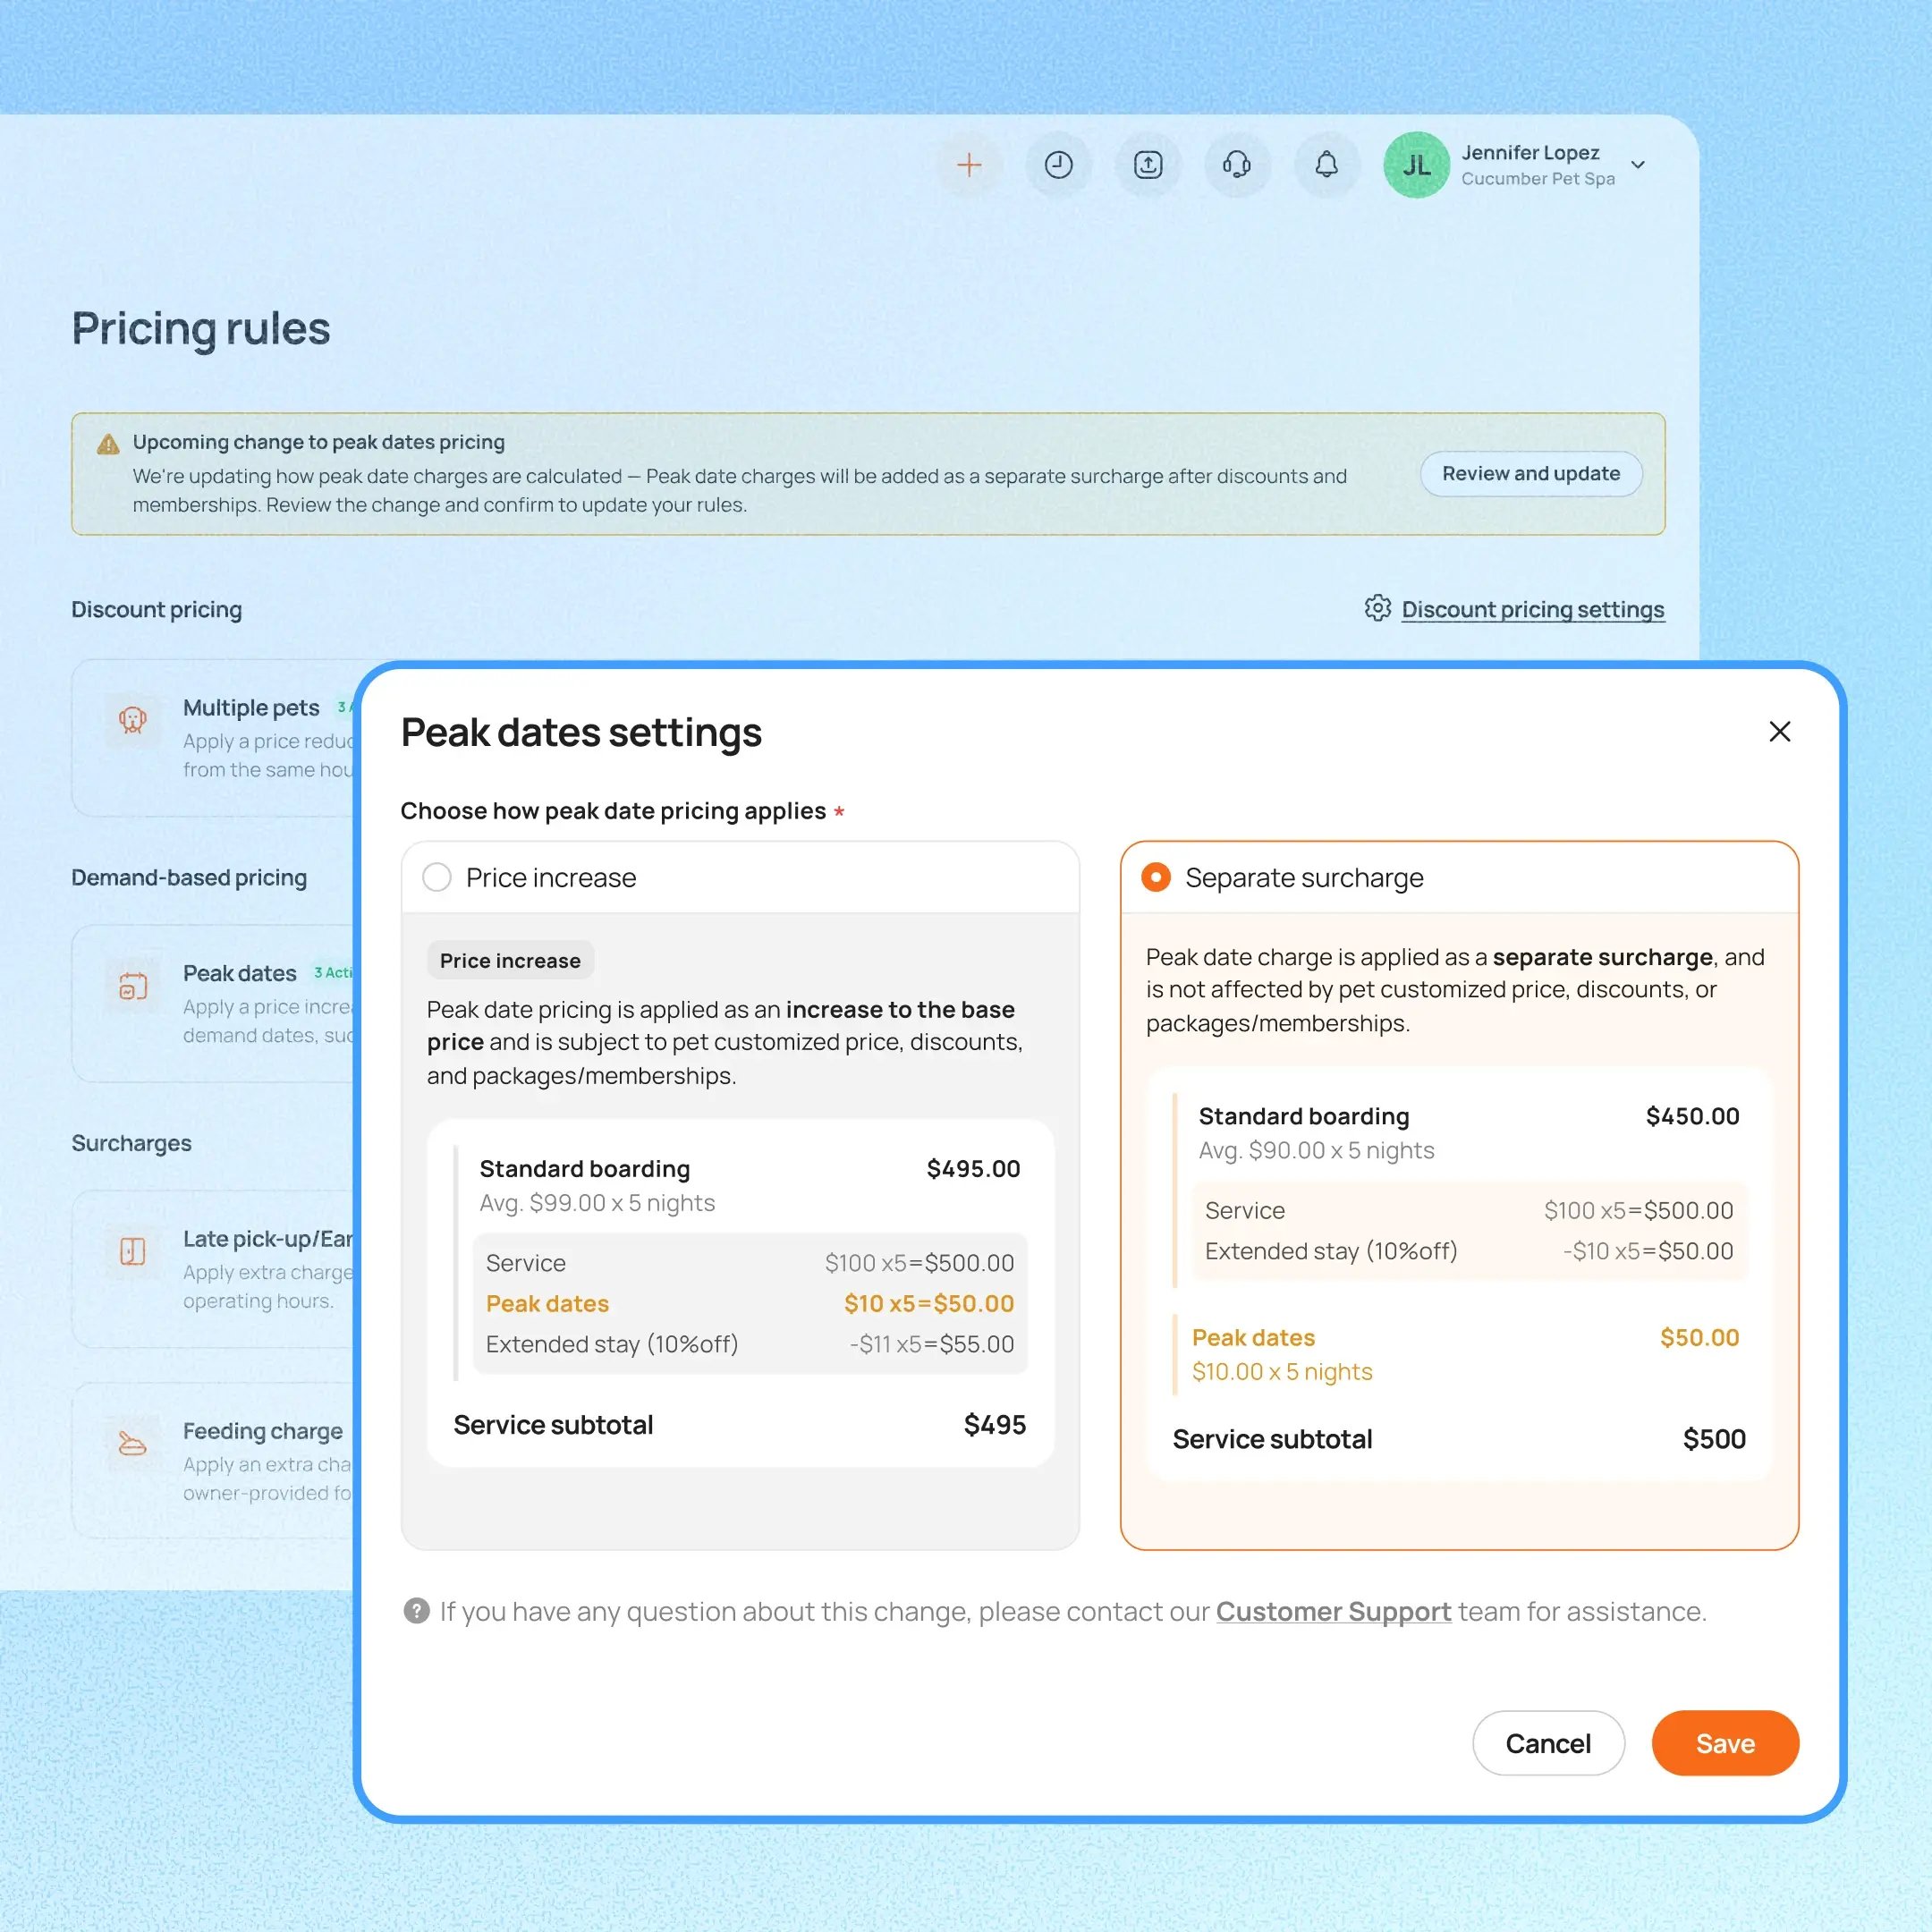Click the Demand-based pricing section heading
This screenshot has height=1932, width=1932.
[189, 877]
